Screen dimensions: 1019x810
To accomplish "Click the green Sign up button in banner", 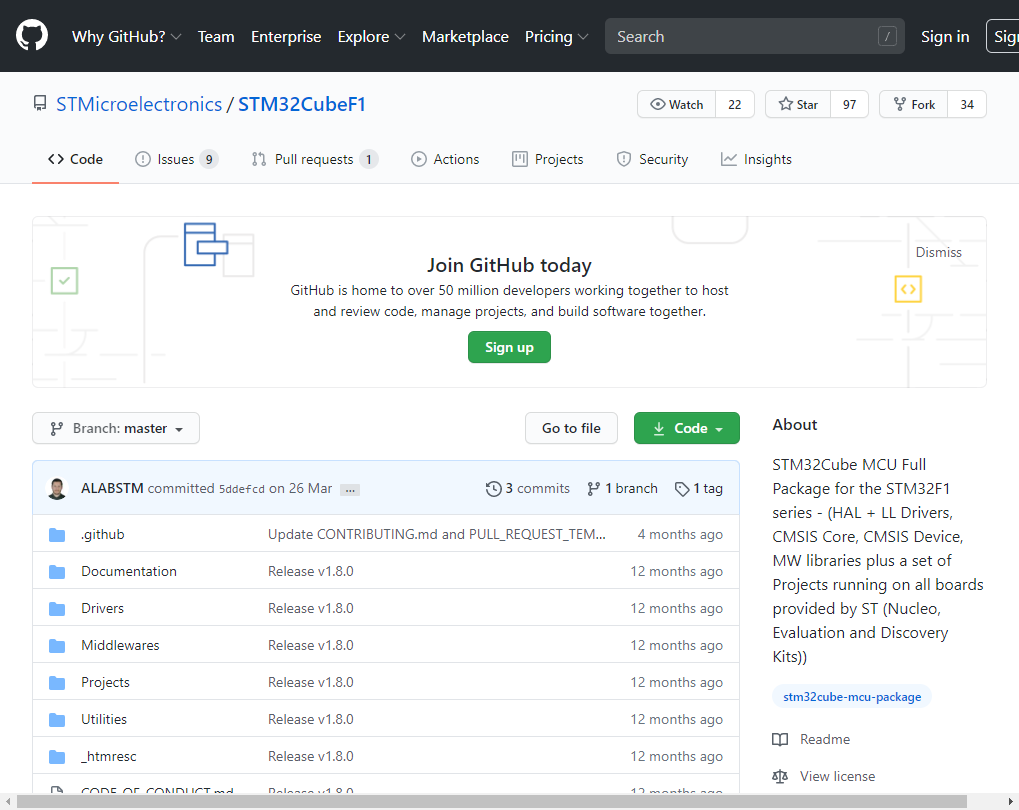I will coord(510,347).
